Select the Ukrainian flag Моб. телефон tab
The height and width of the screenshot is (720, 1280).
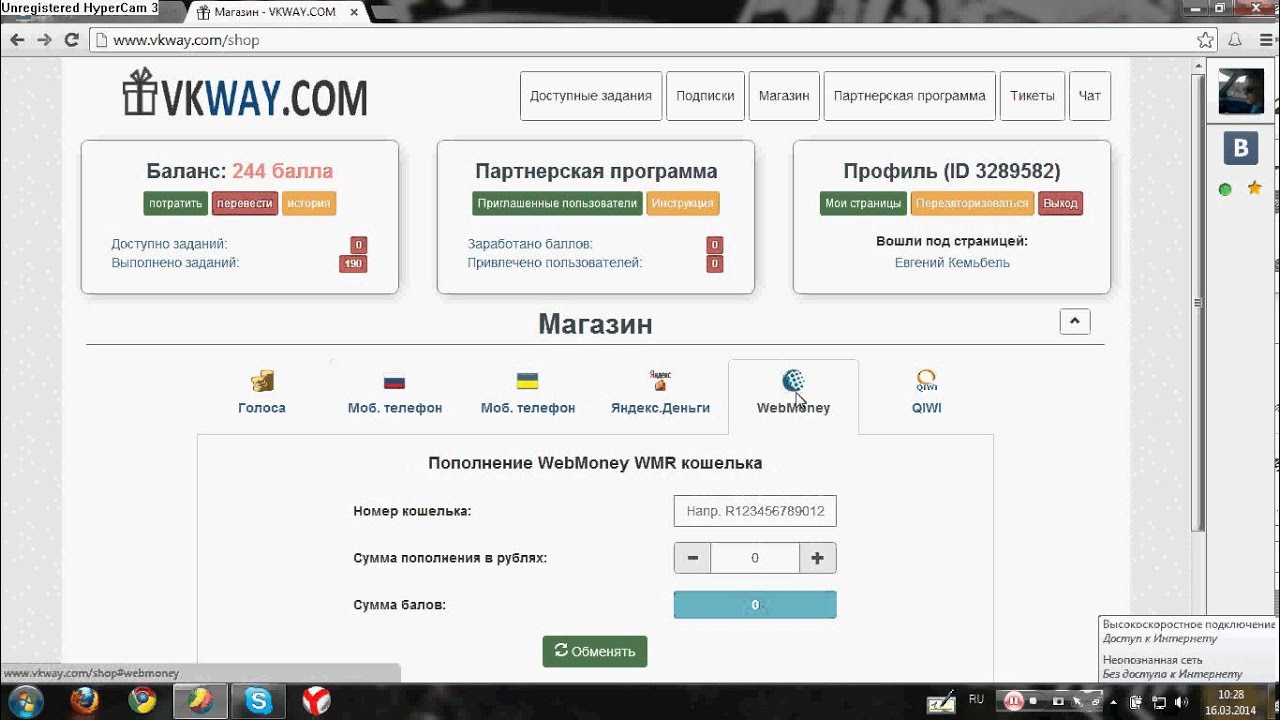click(528, 393)
